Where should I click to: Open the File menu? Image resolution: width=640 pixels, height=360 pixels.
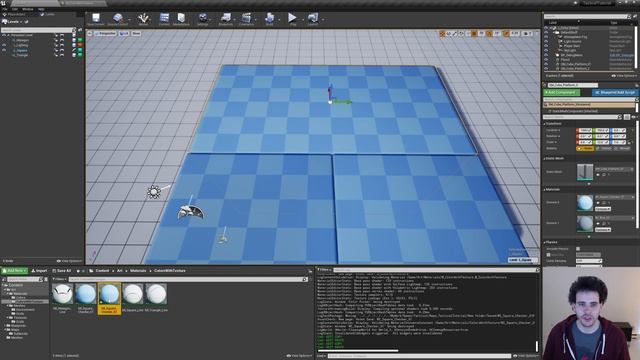click(5, 9)
